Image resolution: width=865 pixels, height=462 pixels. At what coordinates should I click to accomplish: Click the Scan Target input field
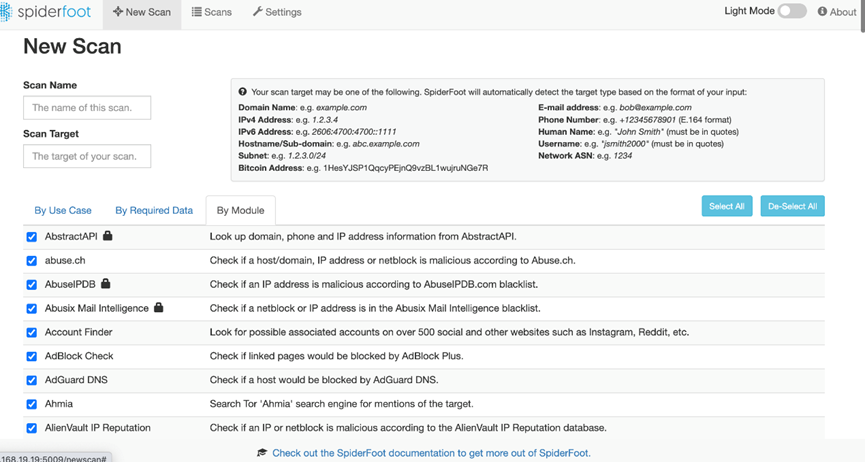click(87, 156)
